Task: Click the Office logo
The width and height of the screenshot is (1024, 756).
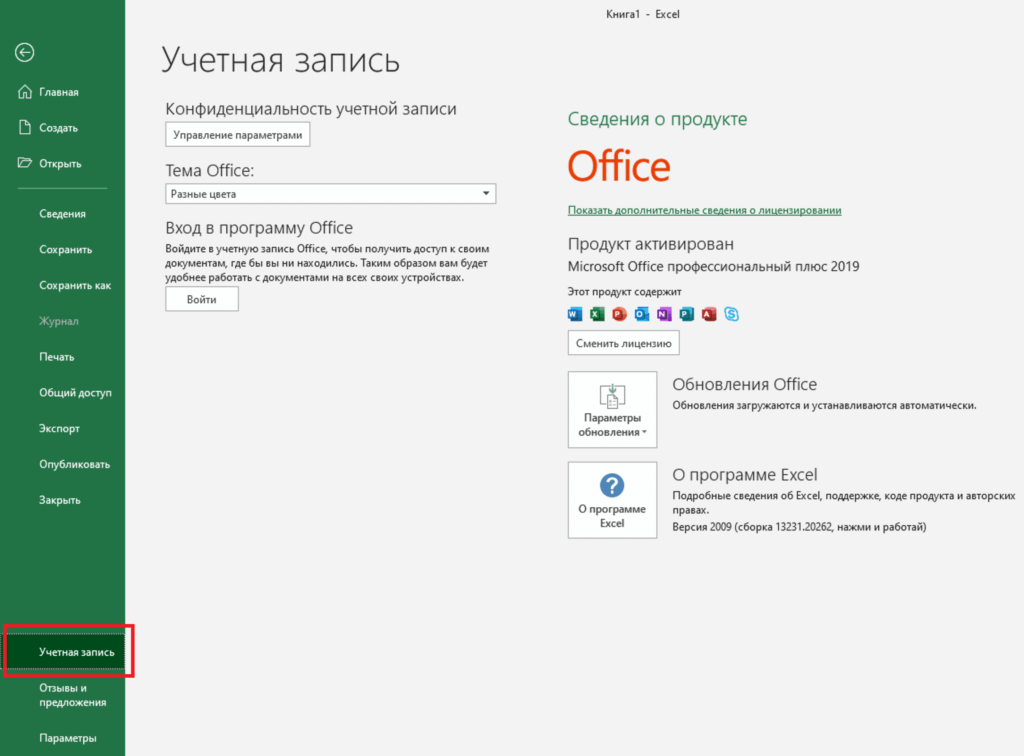Action: coord(619,166)
